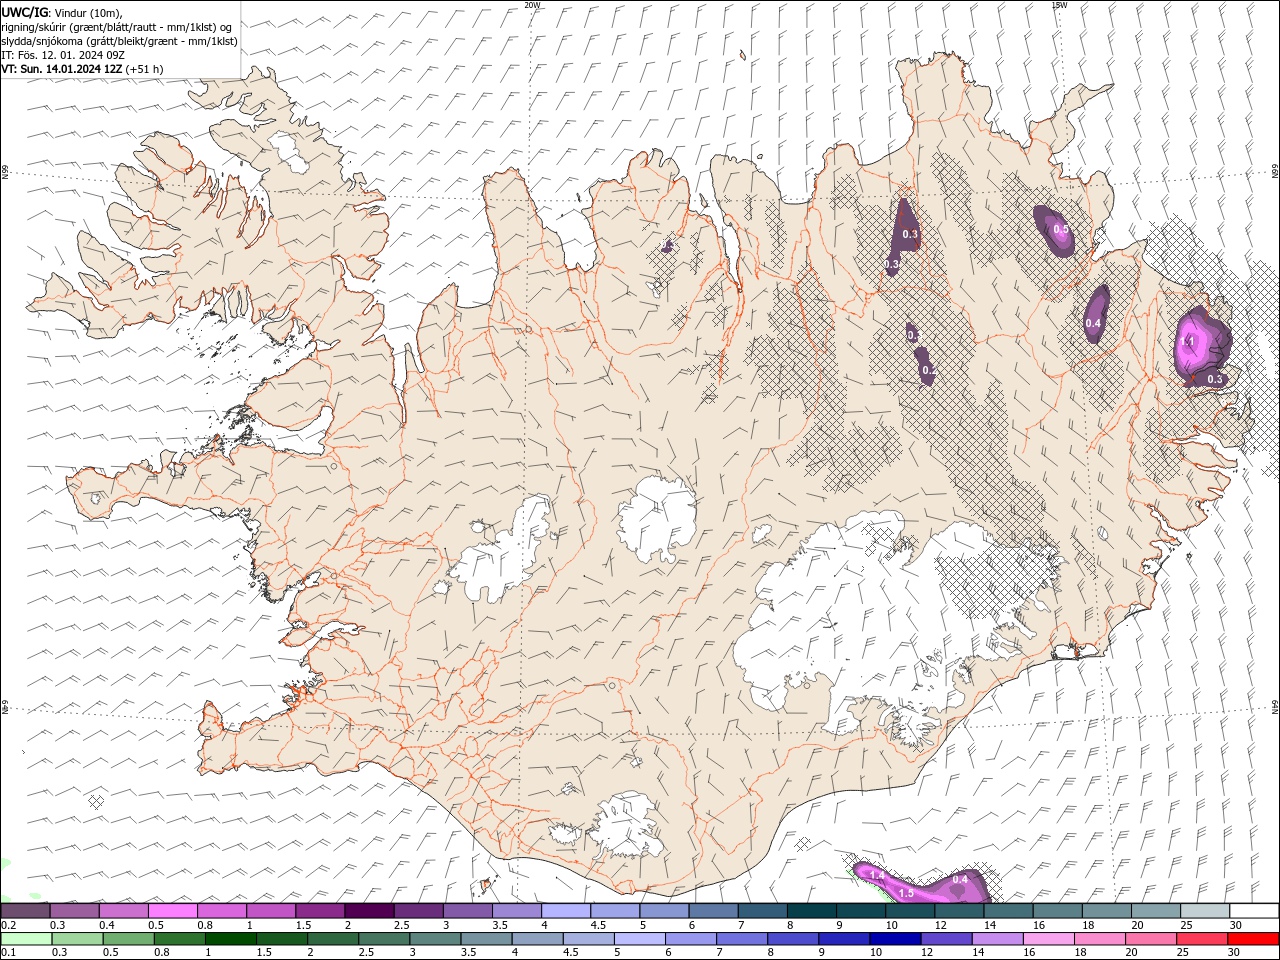
Task: Select the 4 lavender snow scale swatch
Action: (x=566, y=911)
